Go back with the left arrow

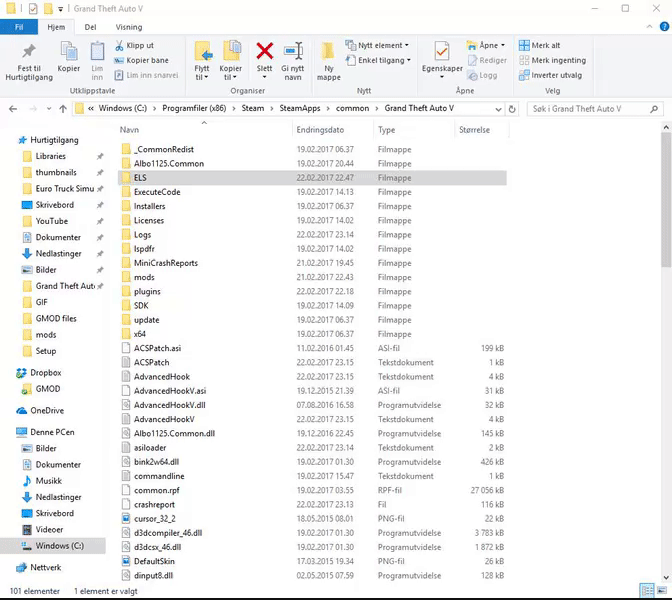[x=13, y=109]
